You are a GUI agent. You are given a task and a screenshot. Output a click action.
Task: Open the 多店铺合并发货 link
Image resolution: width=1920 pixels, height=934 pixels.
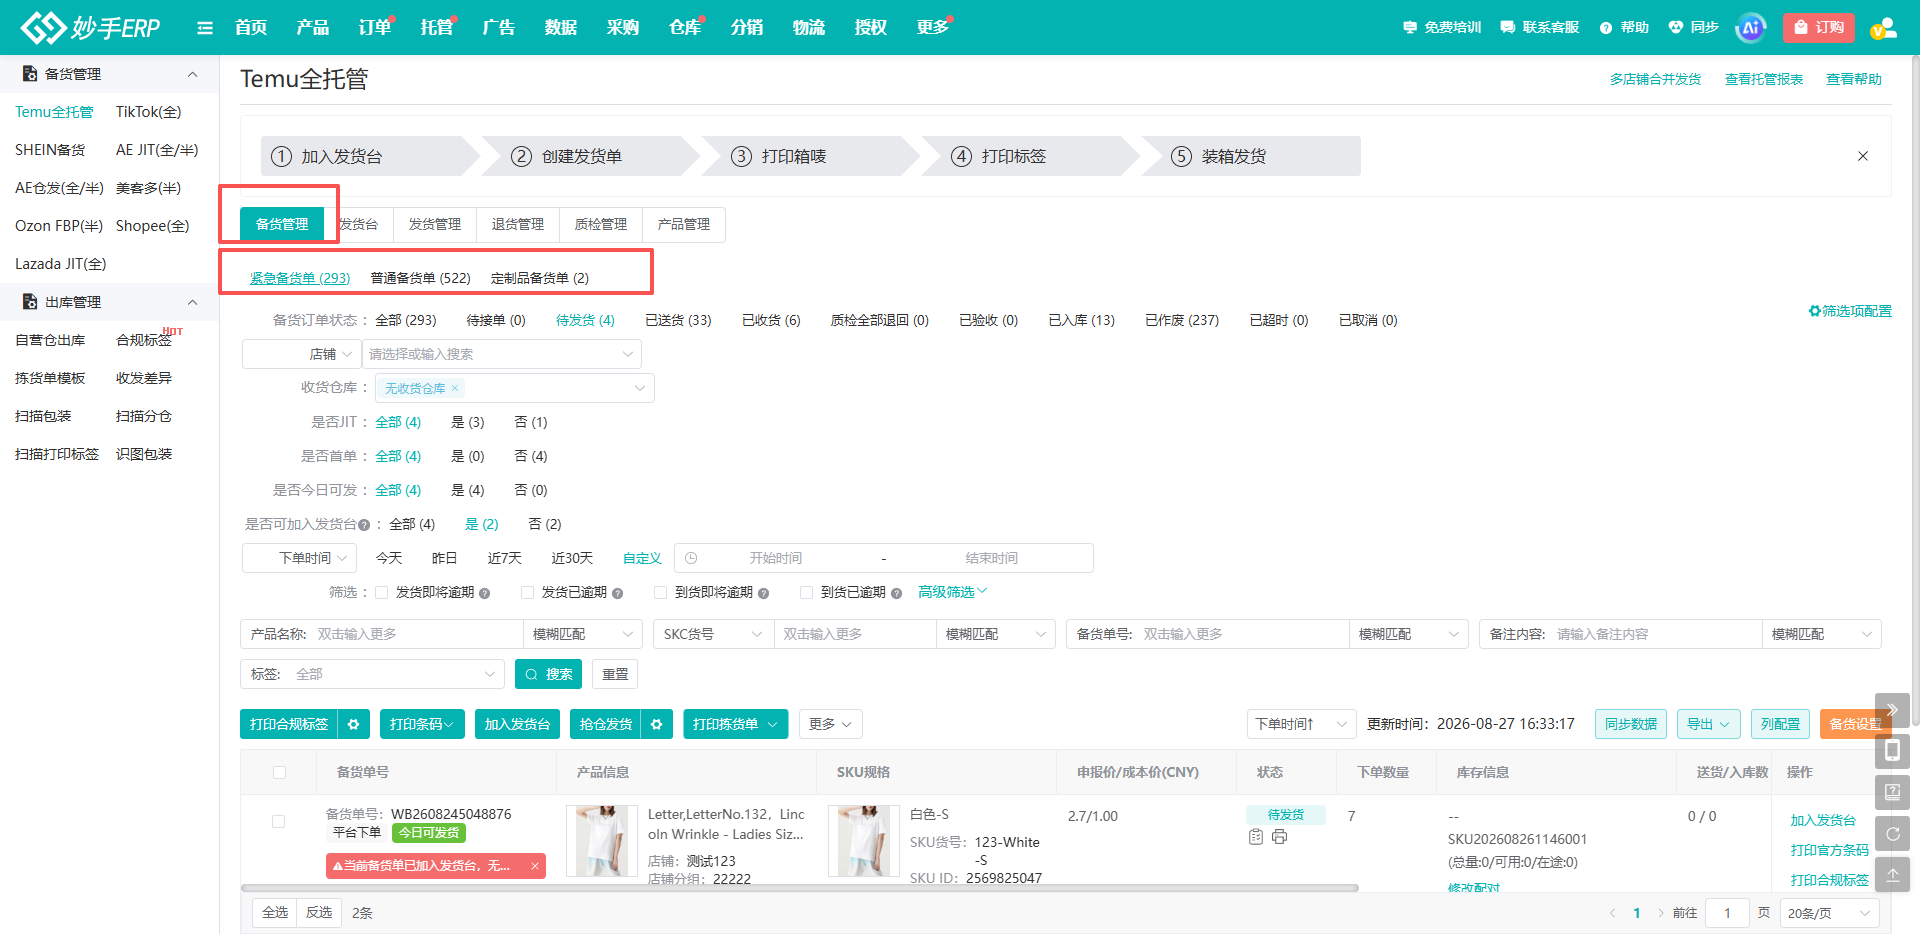(1655, 79)
